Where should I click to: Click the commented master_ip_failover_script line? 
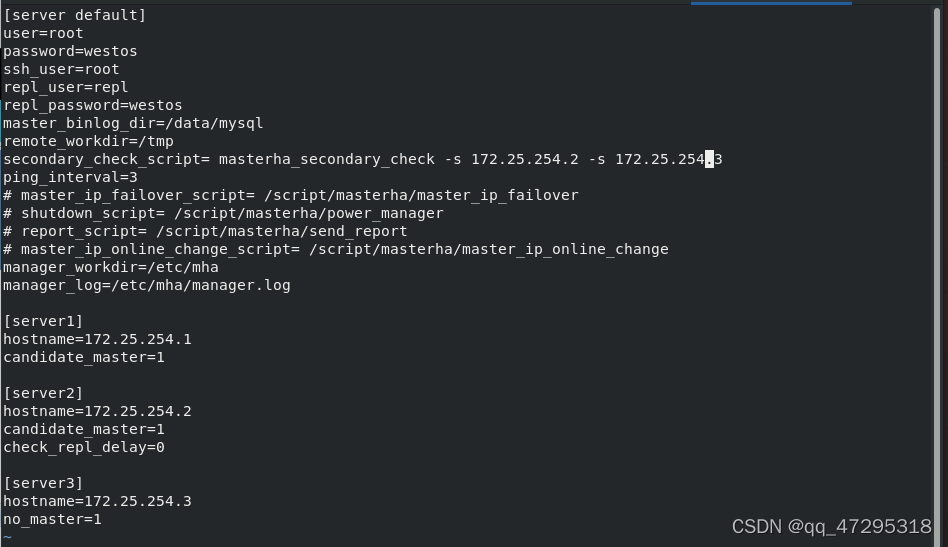click(291, 195)
